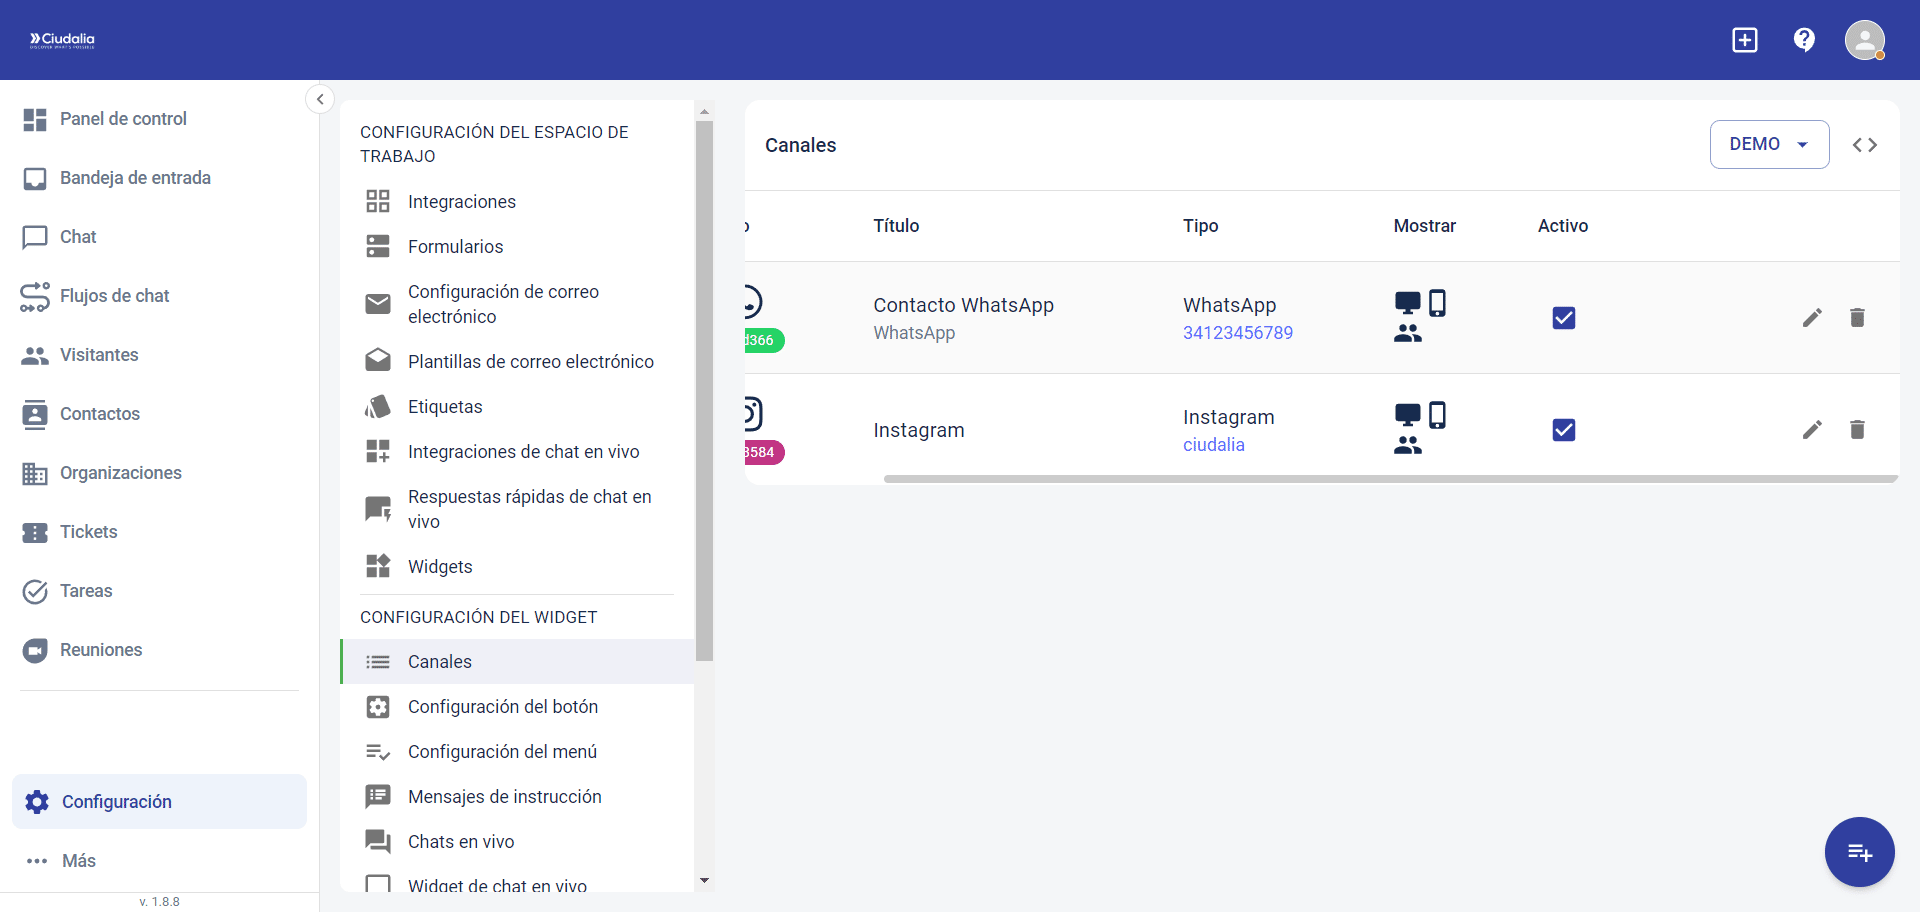The height and width of the screenshot is (912, 1920).
Task: Click the Integraciones grid icon
Action: click(x=378, y=201)
